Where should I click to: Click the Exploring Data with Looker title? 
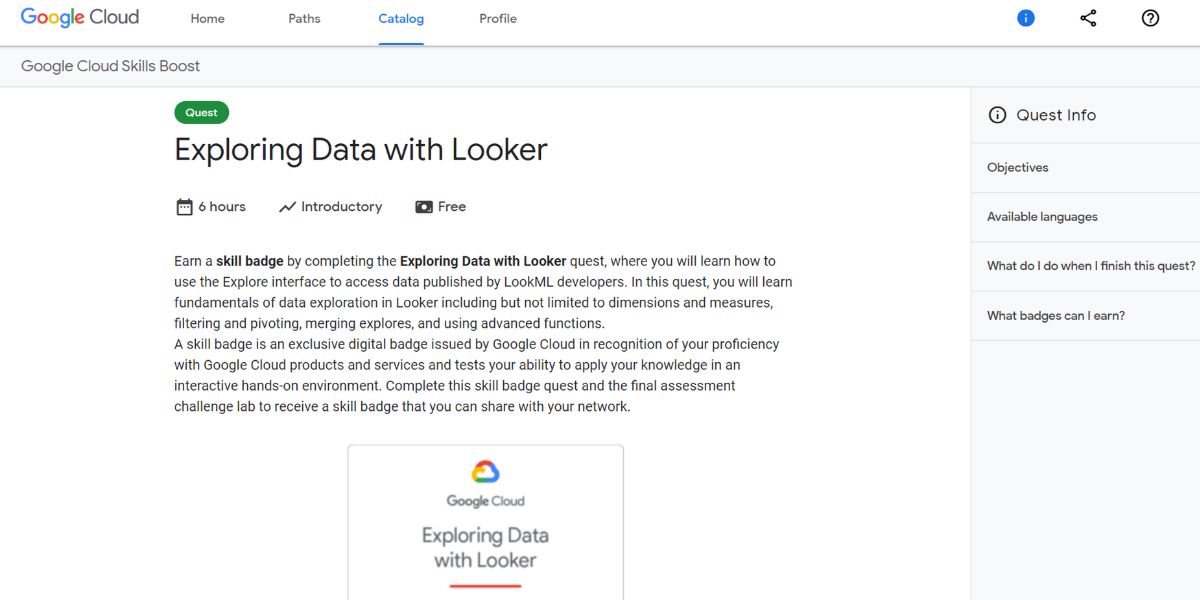click(x=361, y=150)
